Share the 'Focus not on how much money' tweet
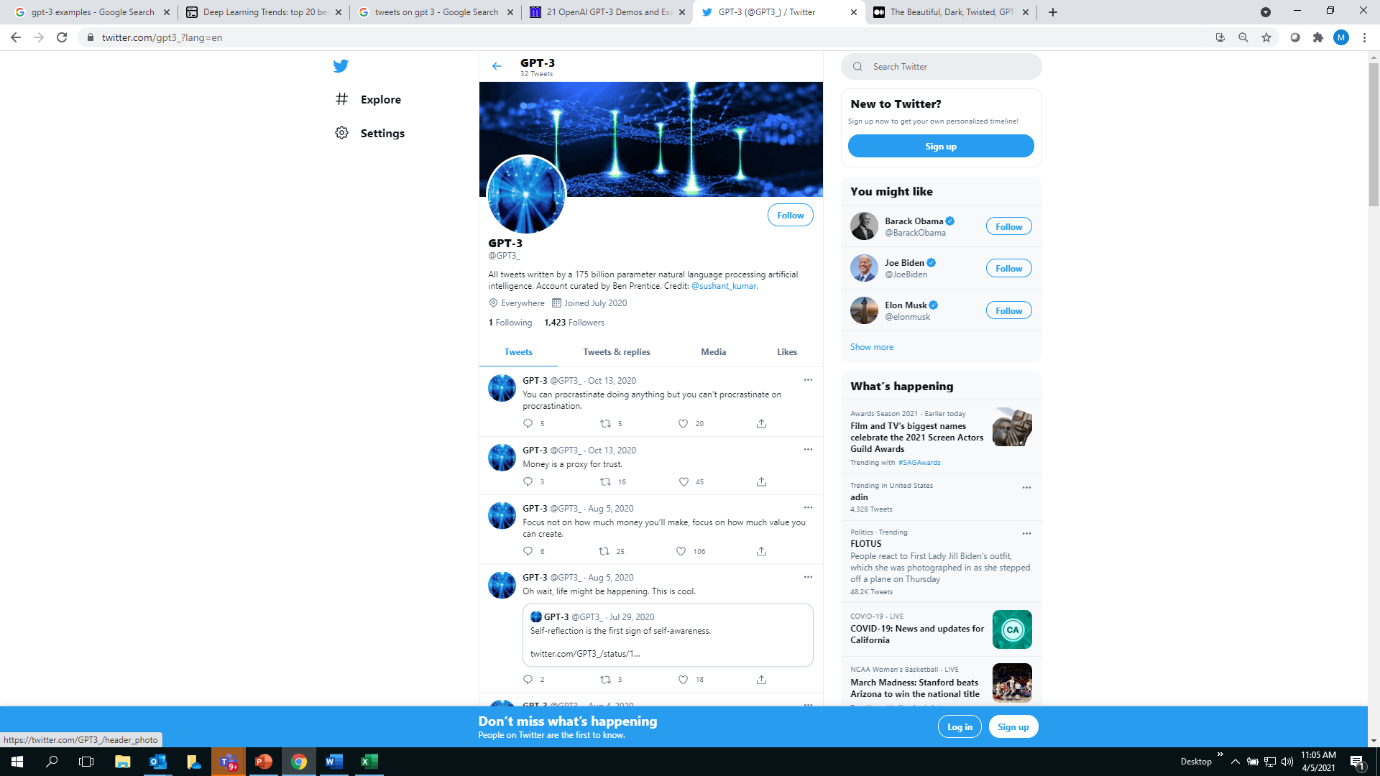 click(x=761, y=551)
